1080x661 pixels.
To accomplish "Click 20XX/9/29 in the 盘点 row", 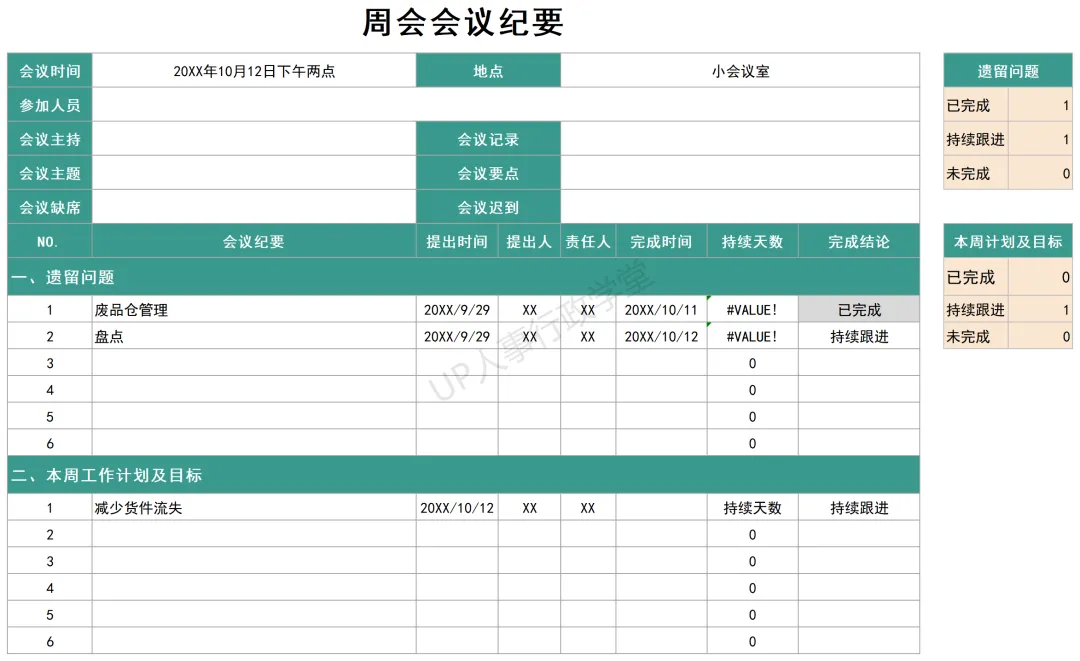I will tap(457, 336).
